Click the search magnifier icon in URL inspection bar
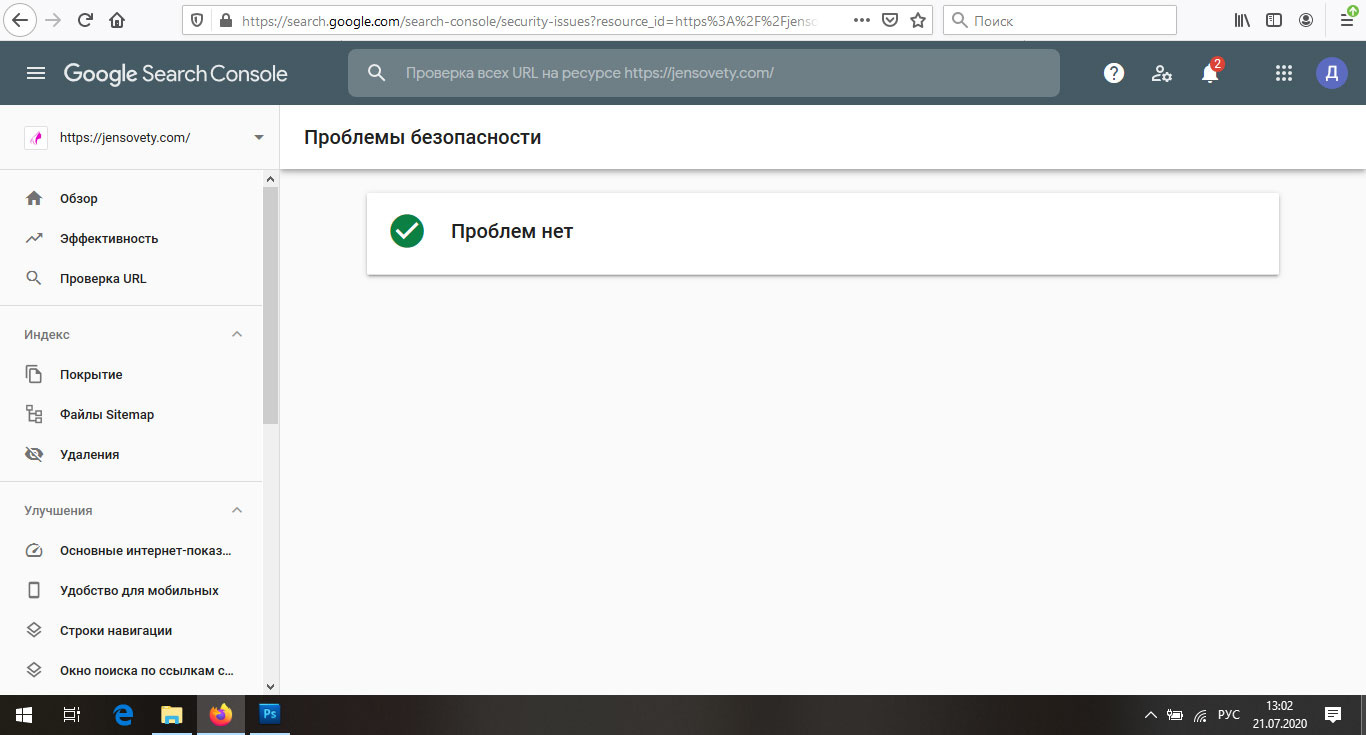The image size is (1366, 735). pyautogui.click(x=377, y=73)
